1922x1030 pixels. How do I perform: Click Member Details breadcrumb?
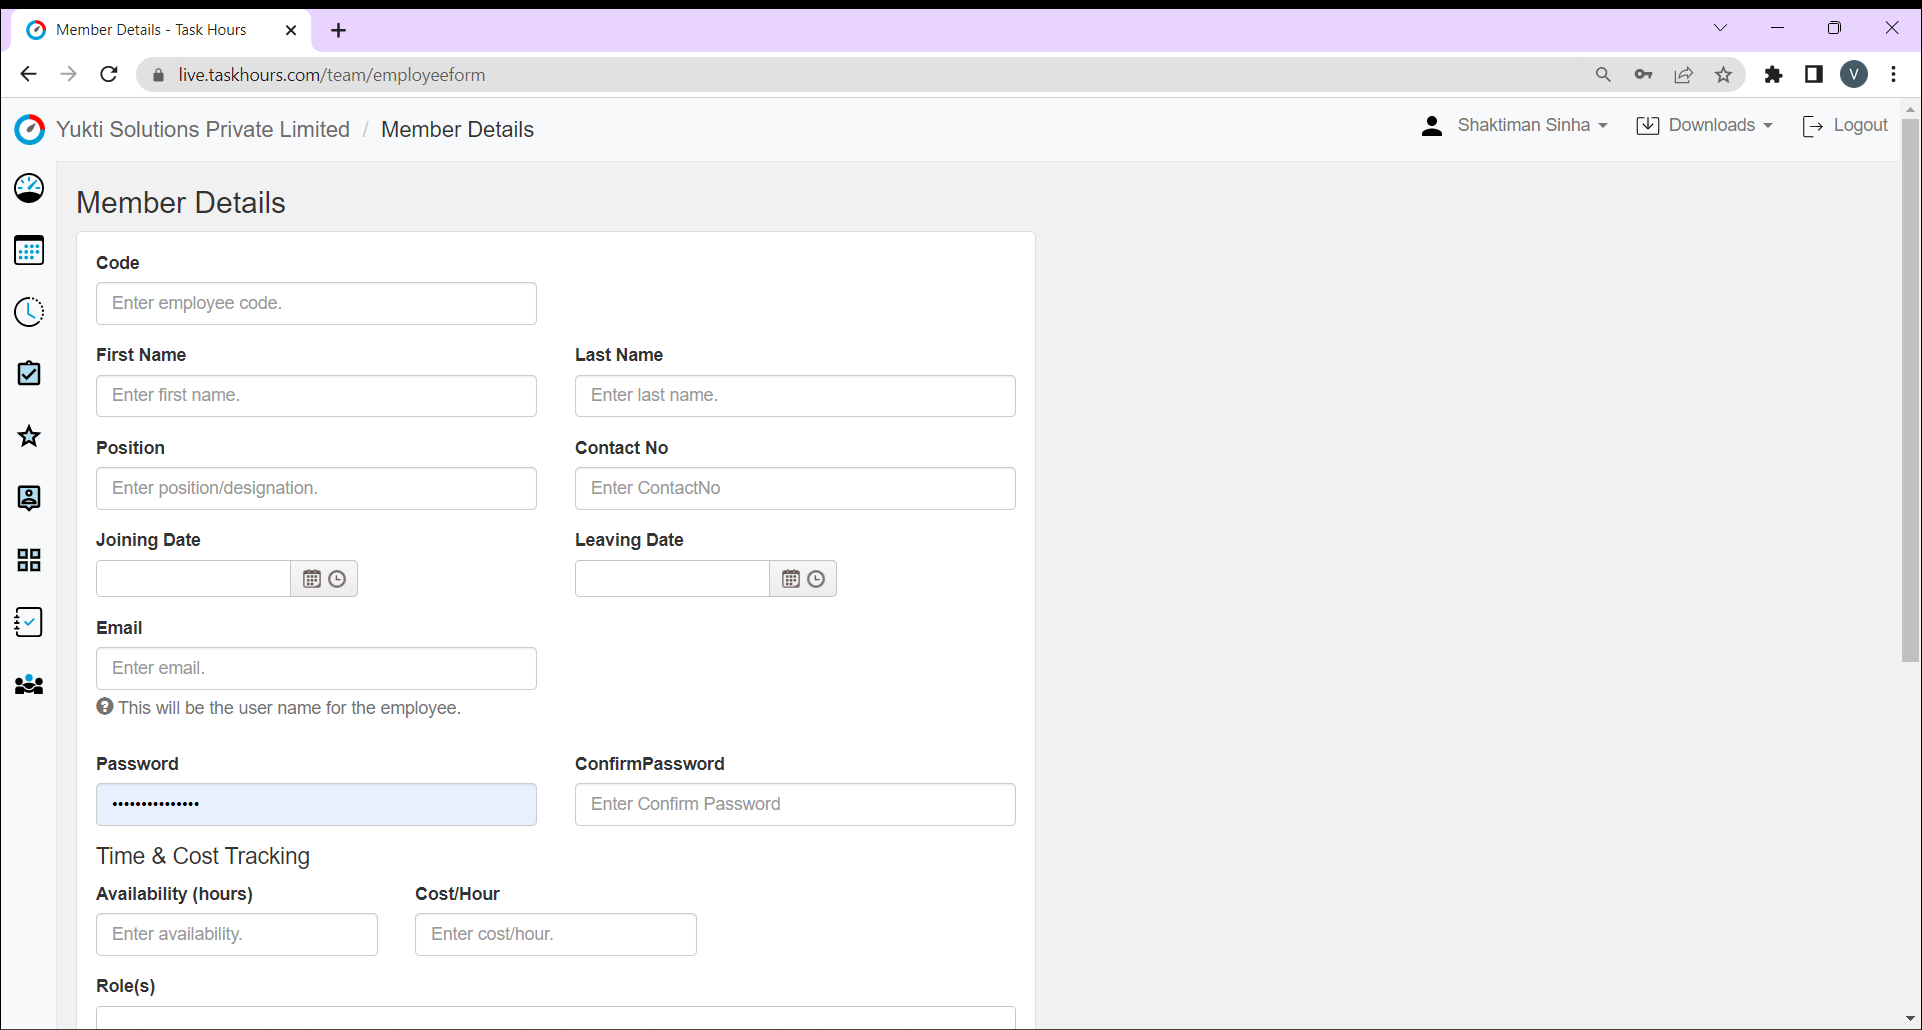pos(457,129)
